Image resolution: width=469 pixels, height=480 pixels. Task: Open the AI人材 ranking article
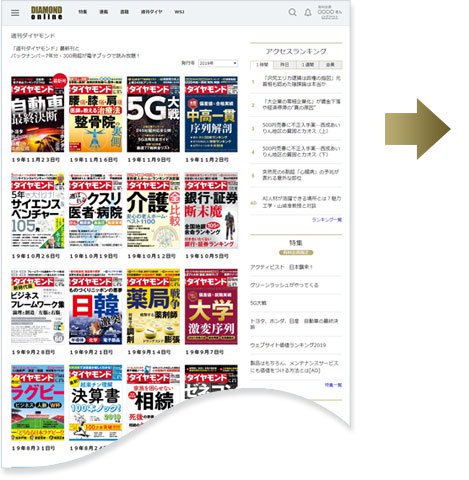coord(301,202)
